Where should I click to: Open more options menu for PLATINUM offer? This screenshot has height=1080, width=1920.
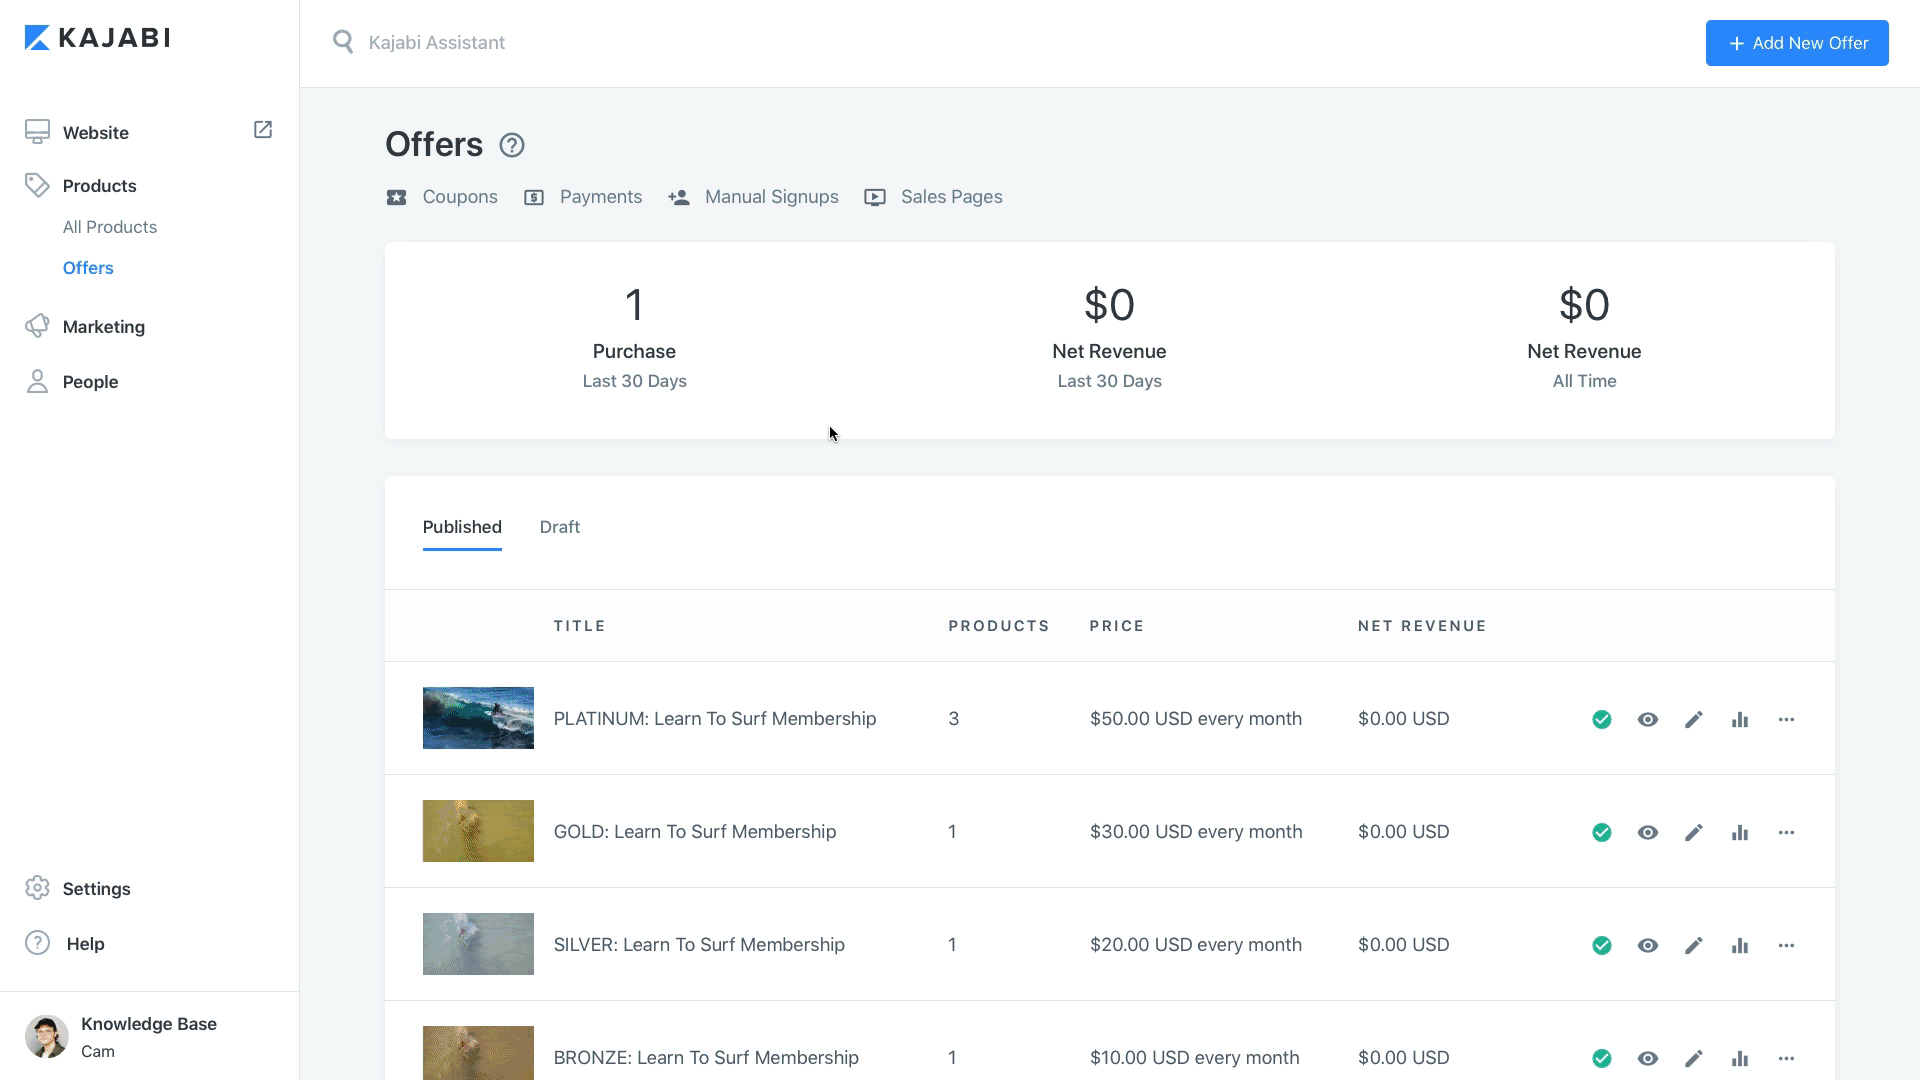tap(1786, 720)
